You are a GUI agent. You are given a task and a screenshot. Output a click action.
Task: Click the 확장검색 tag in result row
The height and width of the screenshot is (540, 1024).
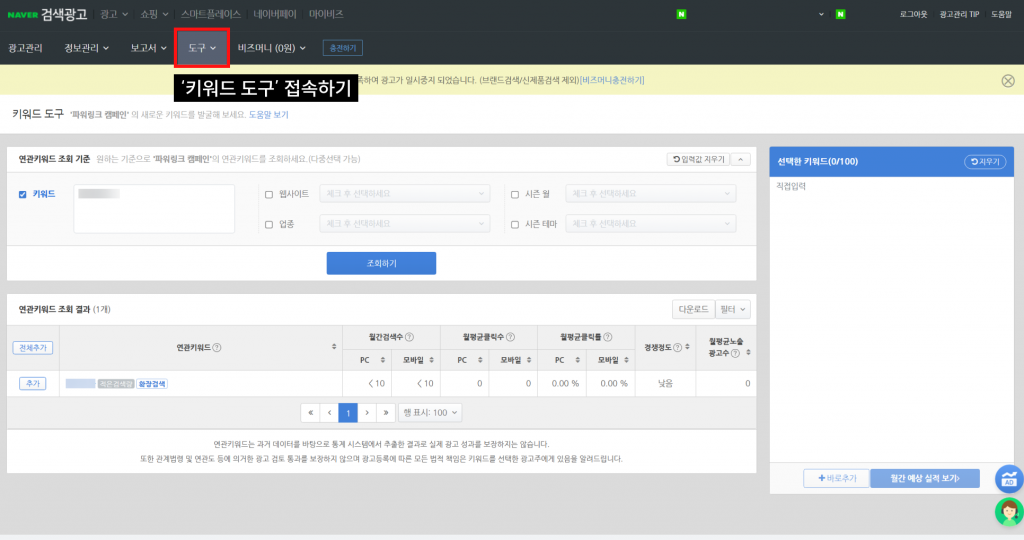pyautogui.click(x=152, y=384)
